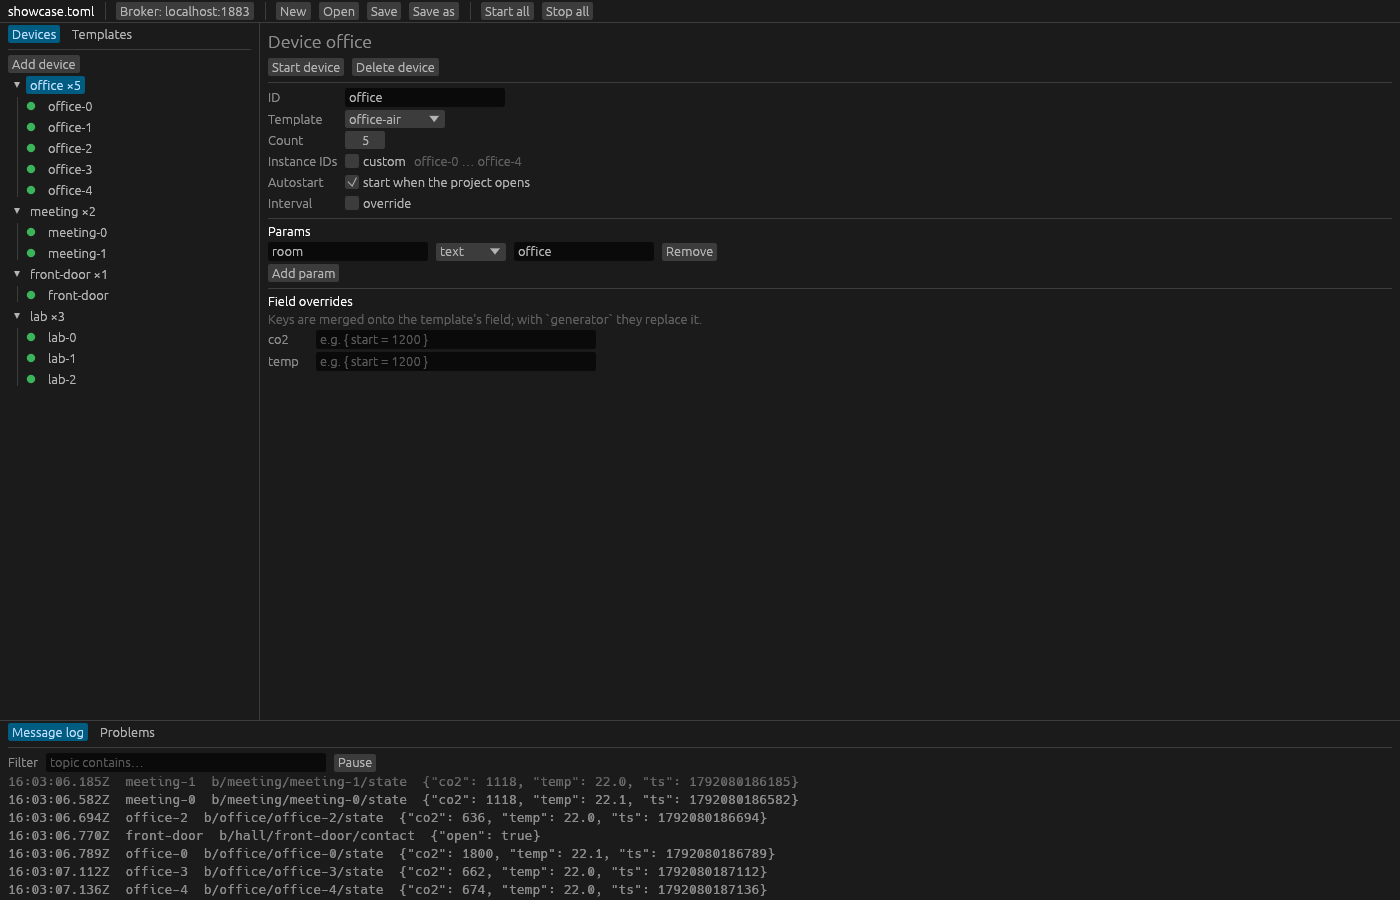Image resolution: width=1400 pixels, height=900 pixels.
Task: Click the green status dot for office-4
Action: pyautogui.click(x=31, y=190)
